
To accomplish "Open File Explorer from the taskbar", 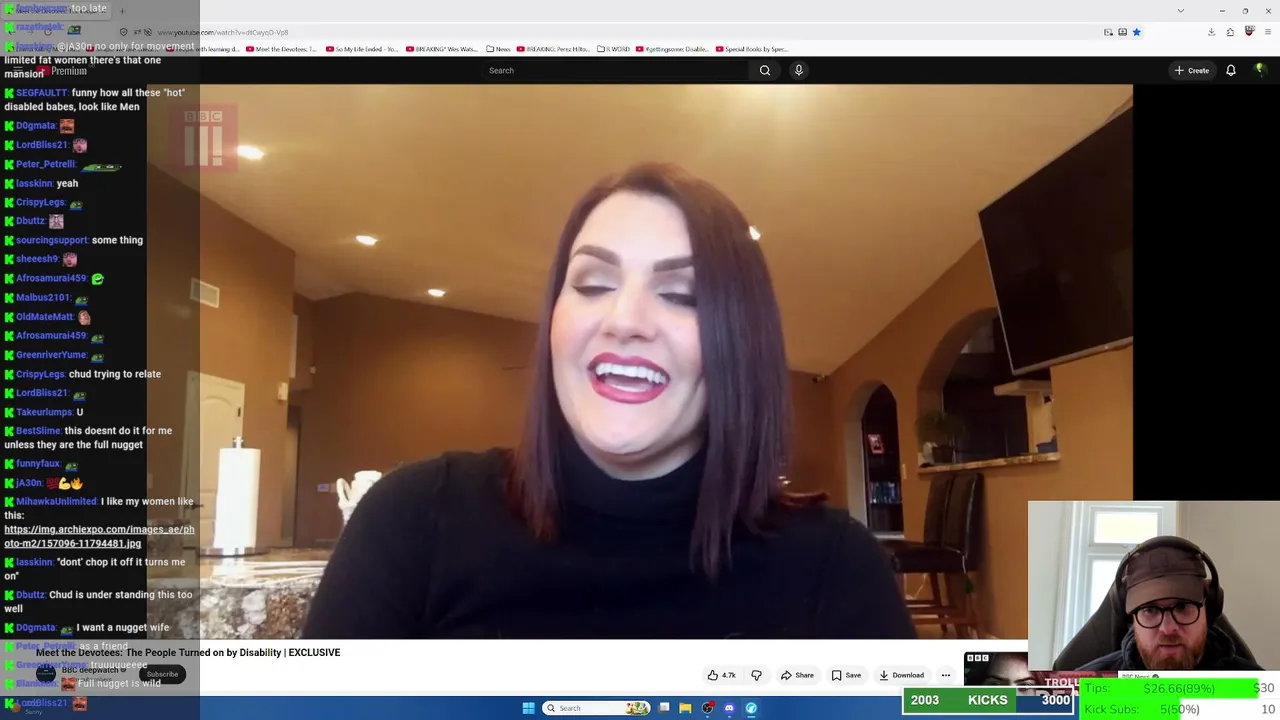I will 685,708.
